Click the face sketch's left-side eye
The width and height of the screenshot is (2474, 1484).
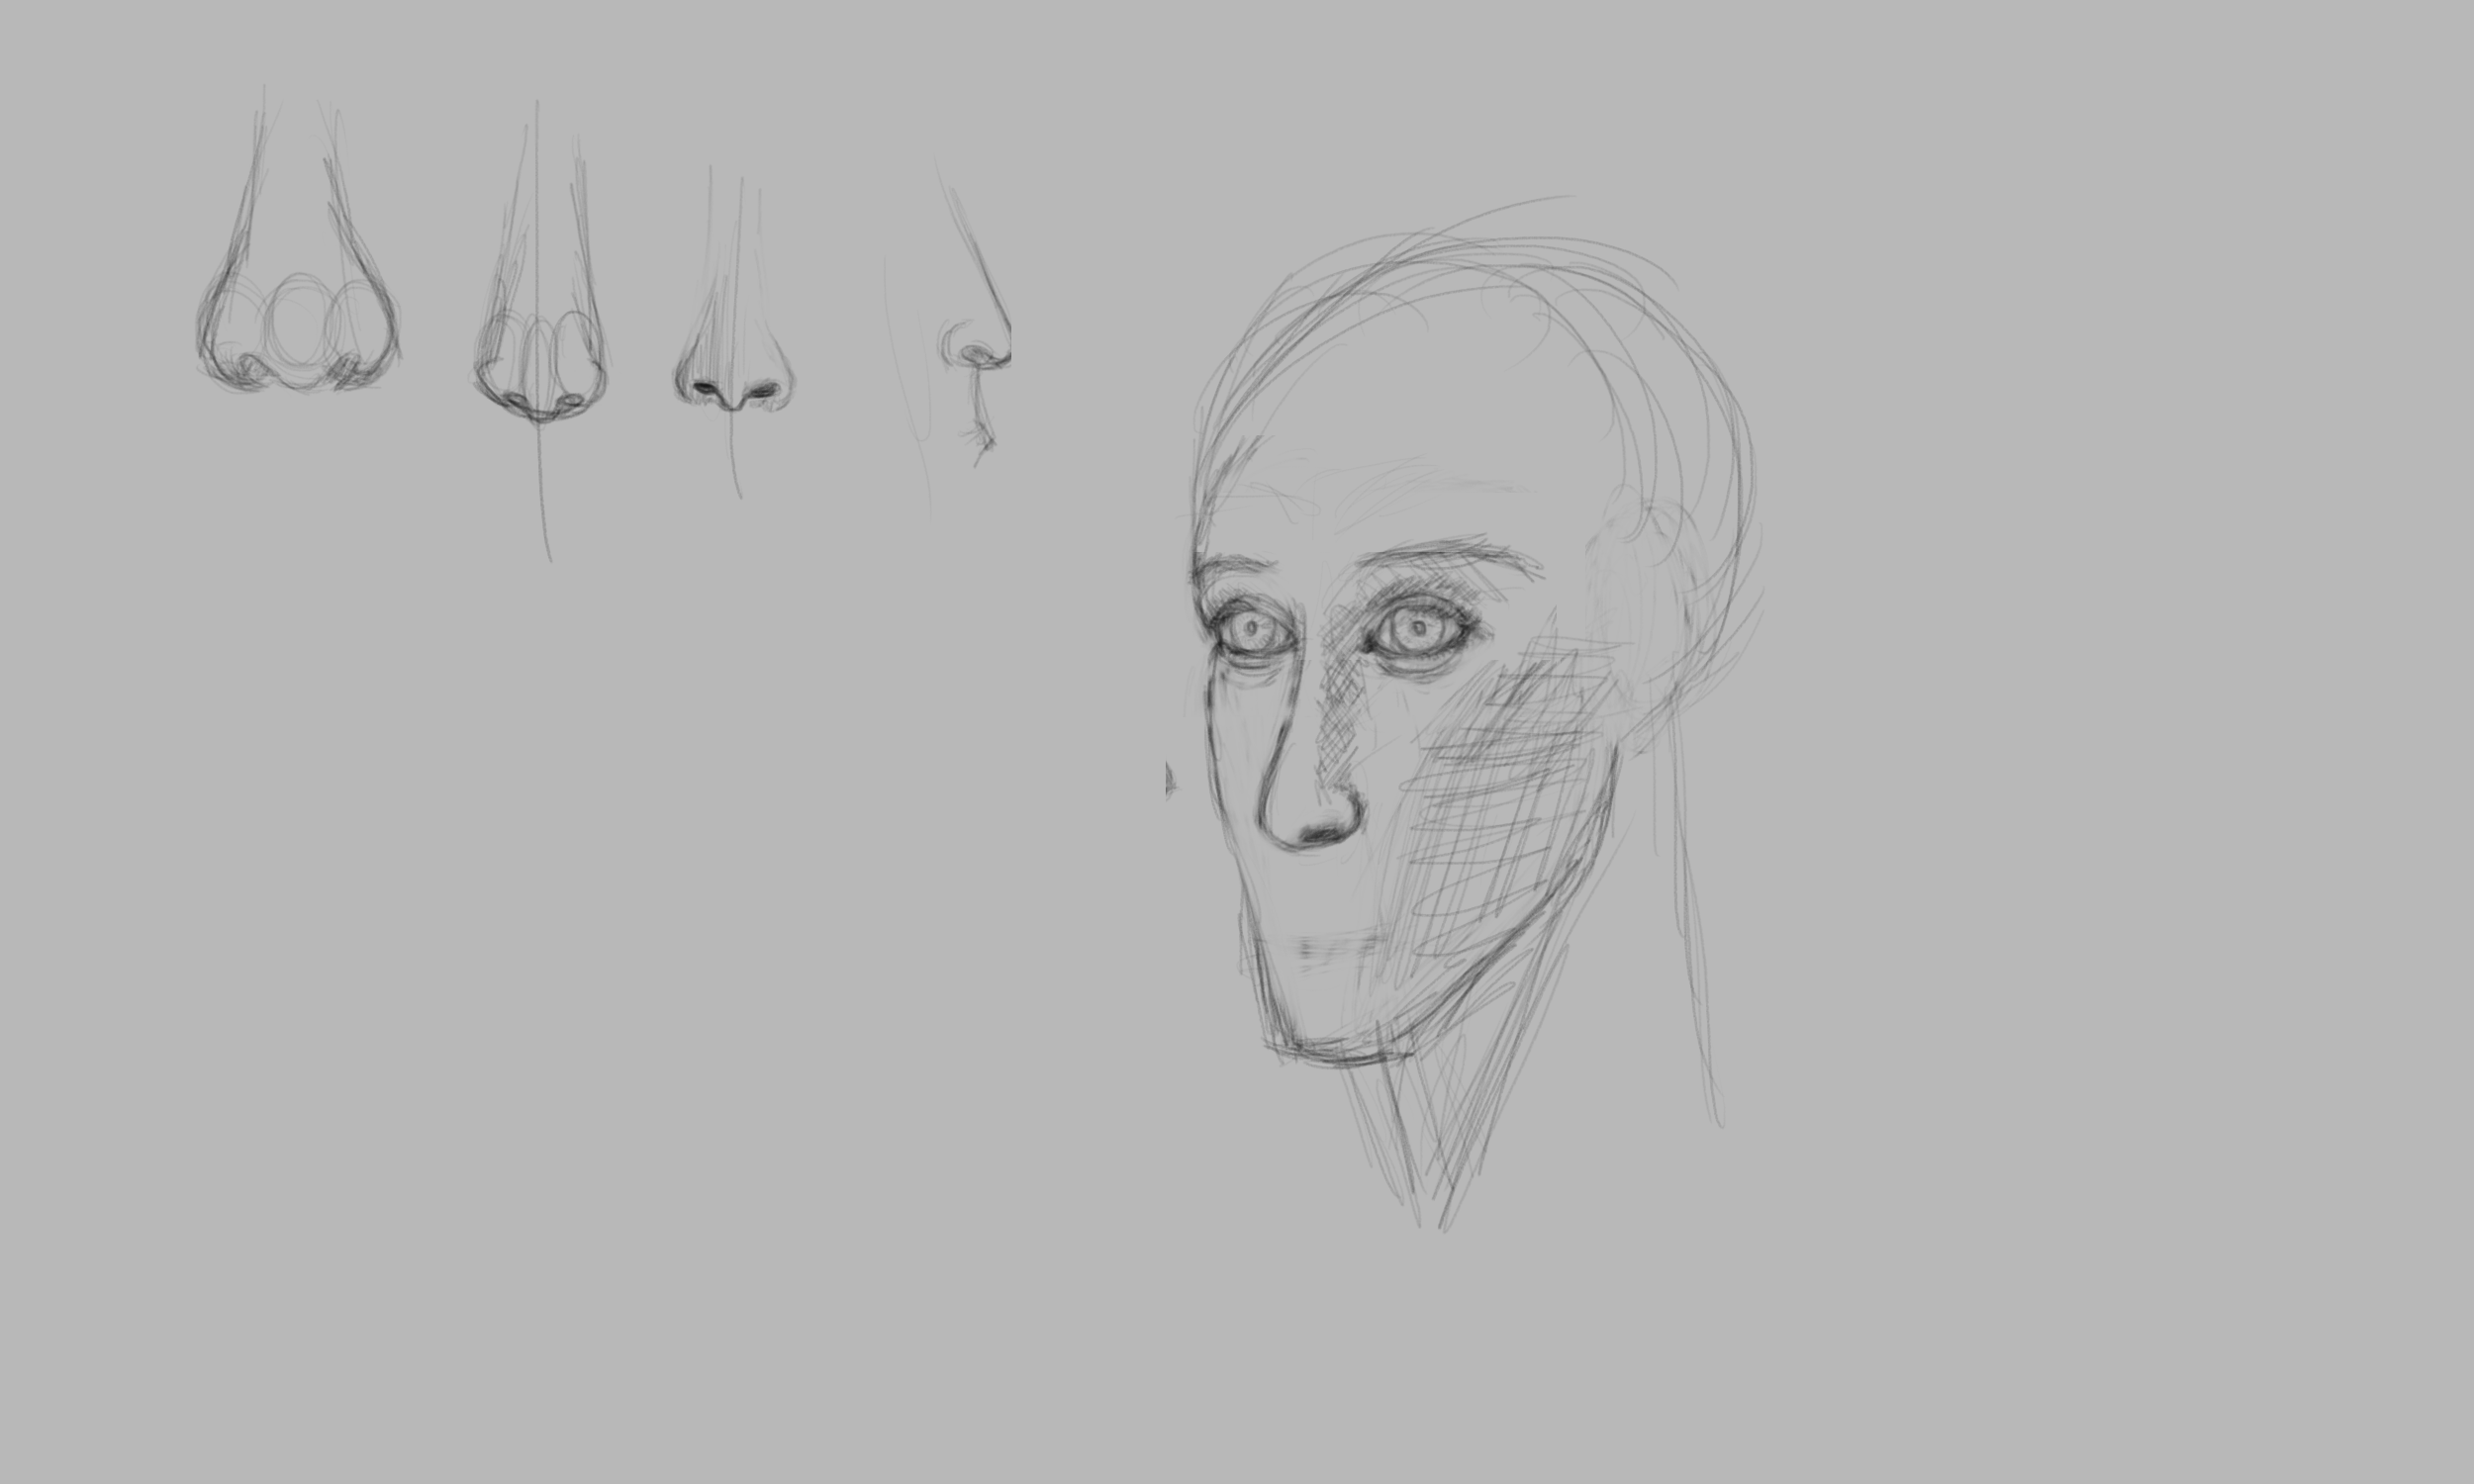tap(1250, 630)
